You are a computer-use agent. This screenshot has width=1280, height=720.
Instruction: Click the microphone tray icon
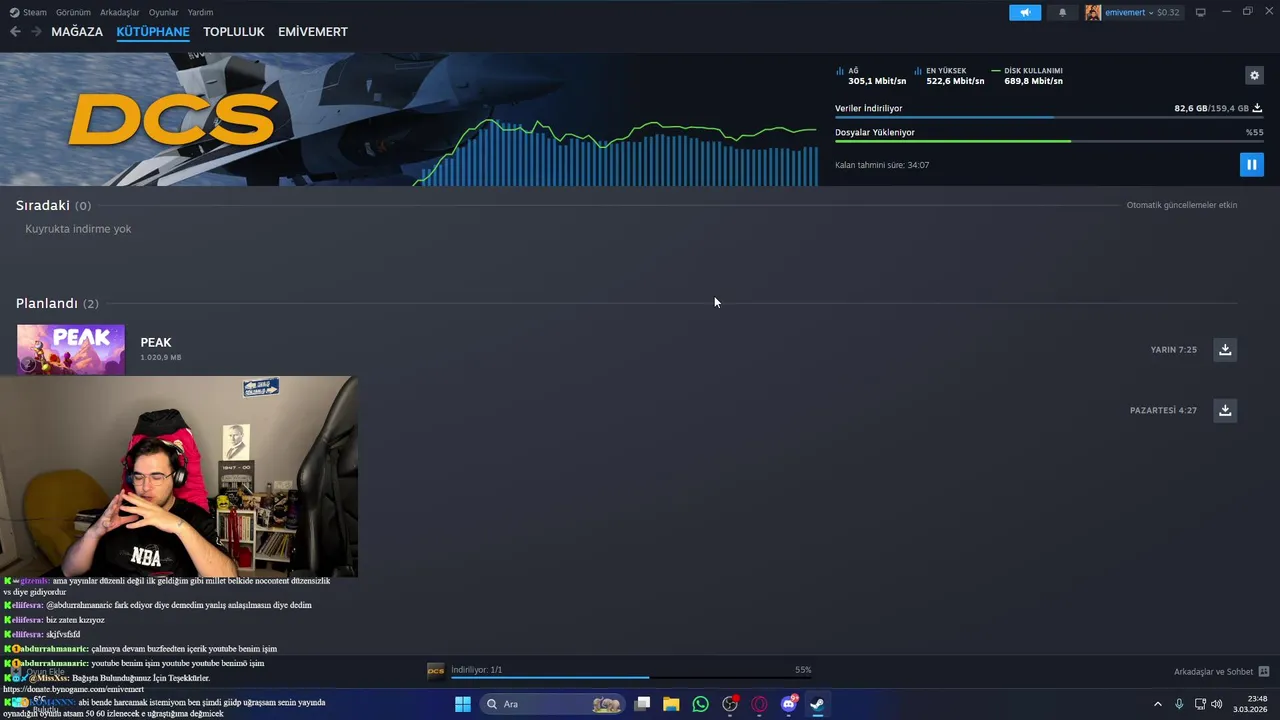pyautogui.click(x=1179, y=704)
